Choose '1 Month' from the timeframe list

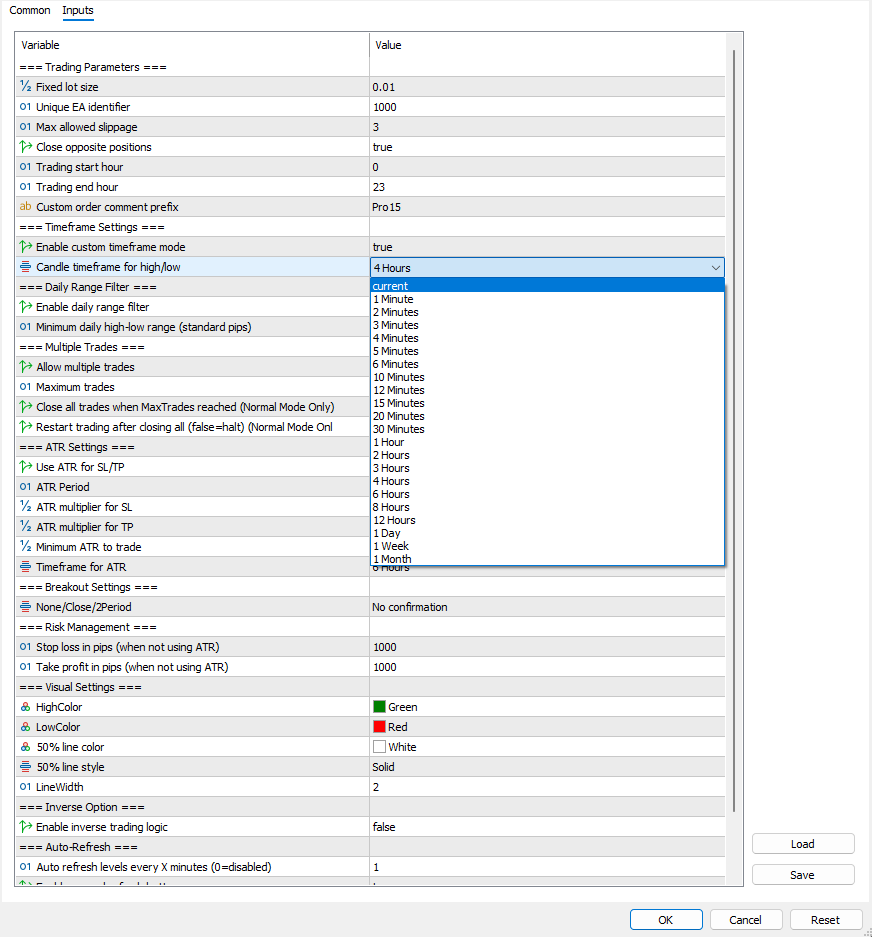pos(547,559)
